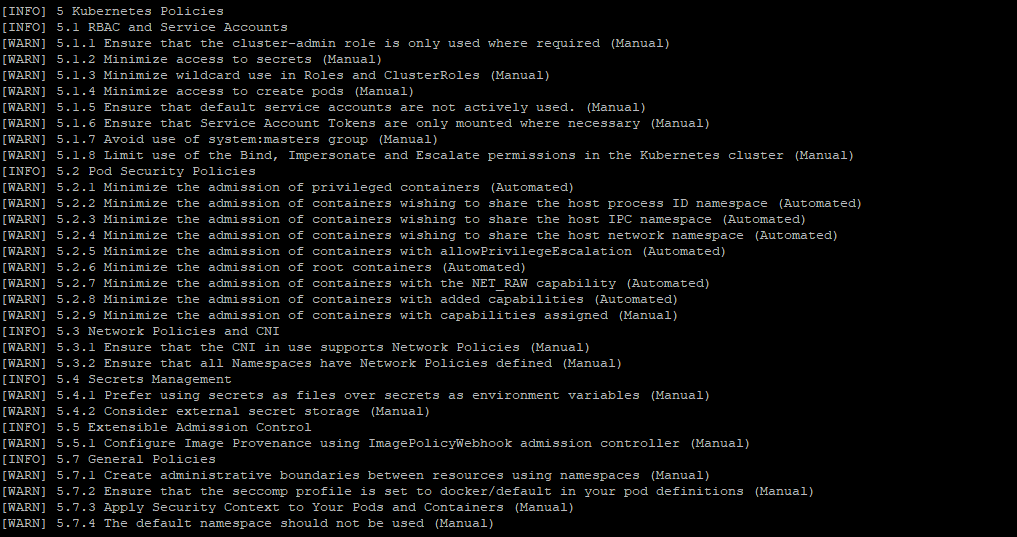Click the 5.7.2 seccomp profile warning line
Viewport: 1017px width, 537px height.
pos(408,491)
